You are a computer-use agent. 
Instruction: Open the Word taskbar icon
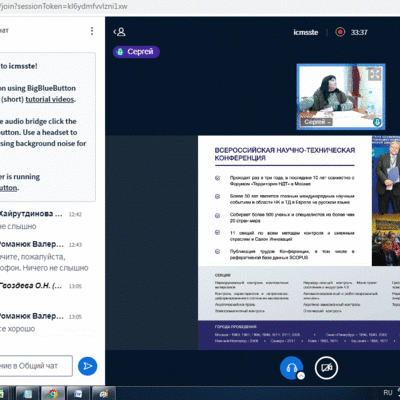tap(78, 394)
